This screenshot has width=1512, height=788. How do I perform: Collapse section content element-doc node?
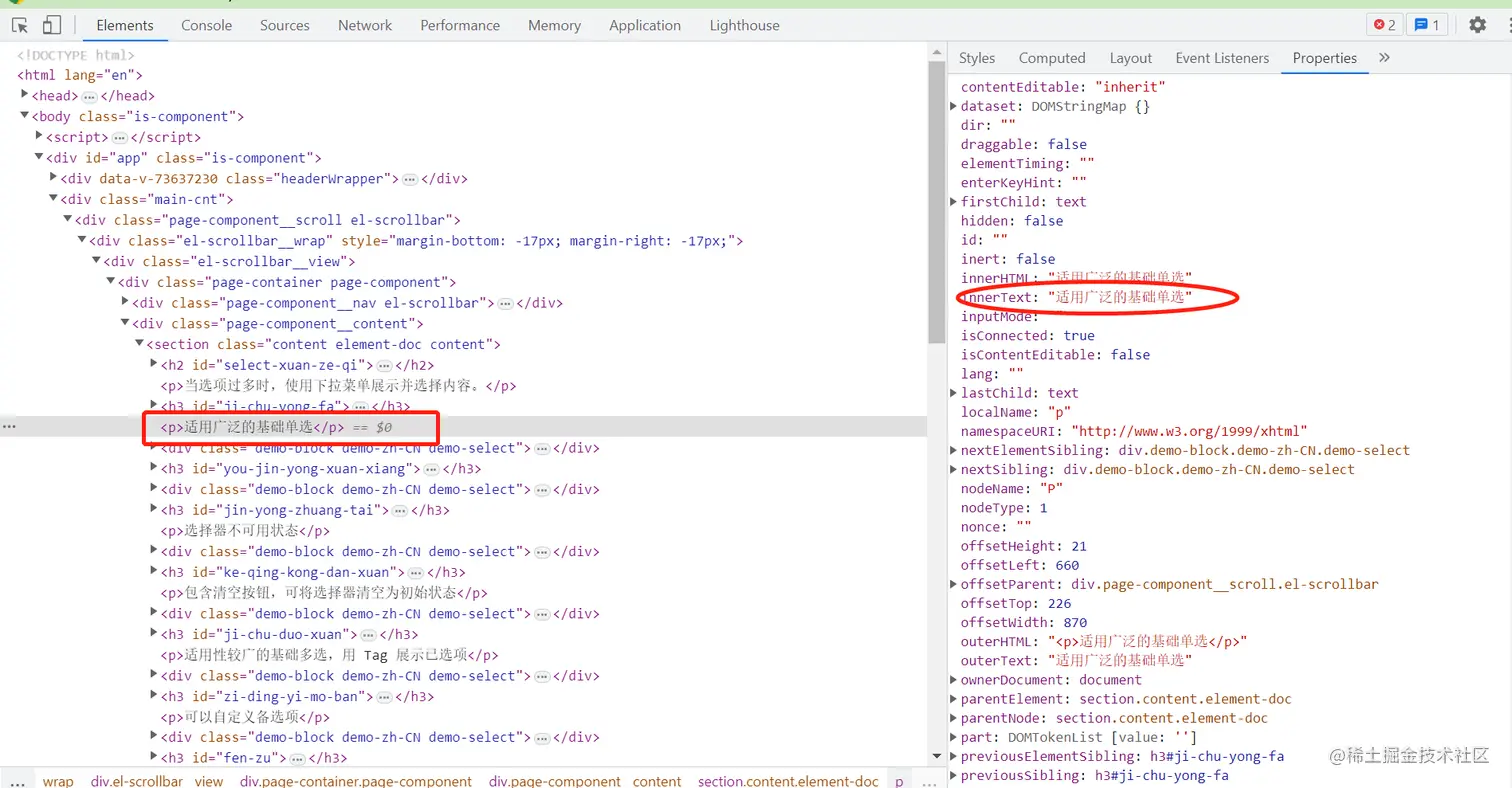[139, 344]
